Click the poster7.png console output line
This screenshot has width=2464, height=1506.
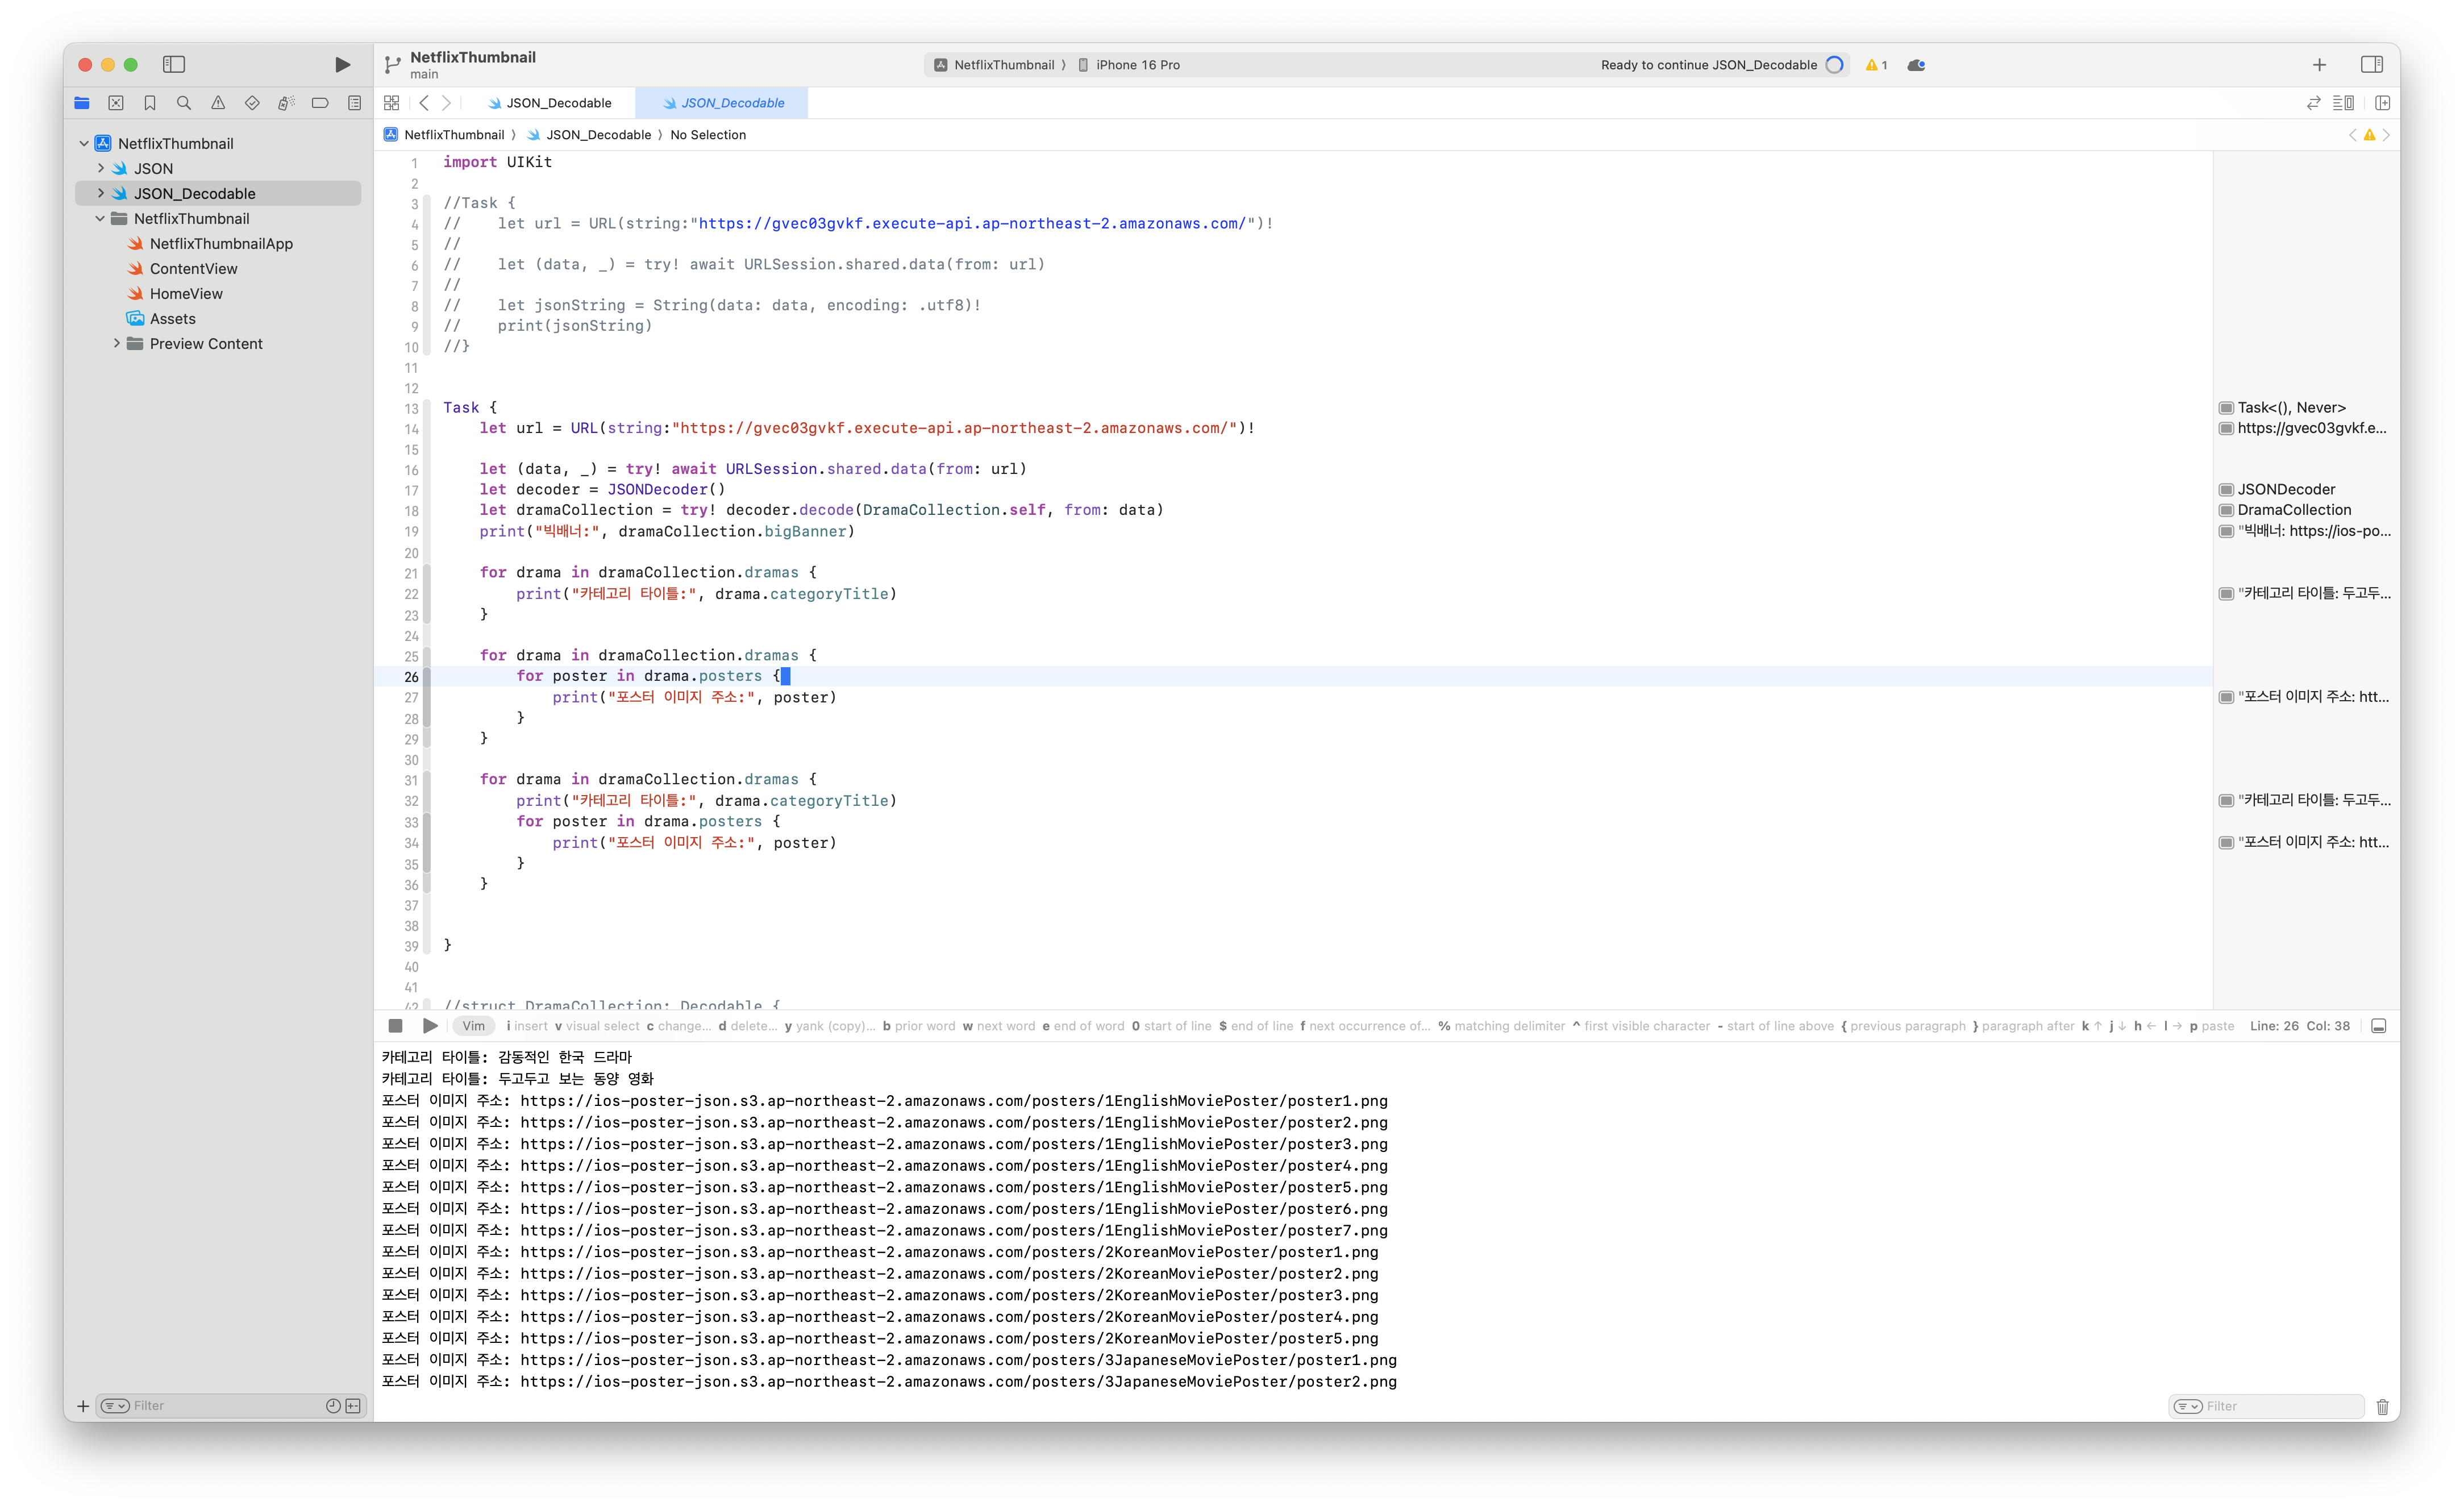(x=884, y=1231)
